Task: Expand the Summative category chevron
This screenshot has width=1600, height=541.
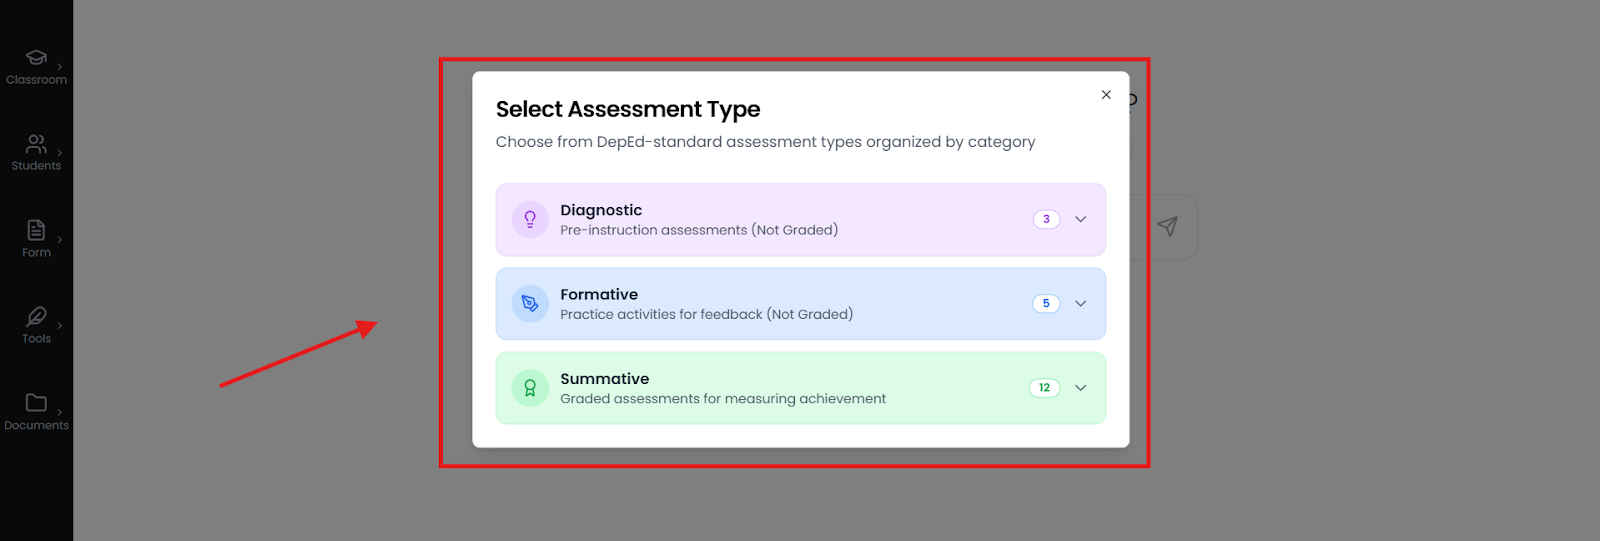Action: [x=1081, y=388]
